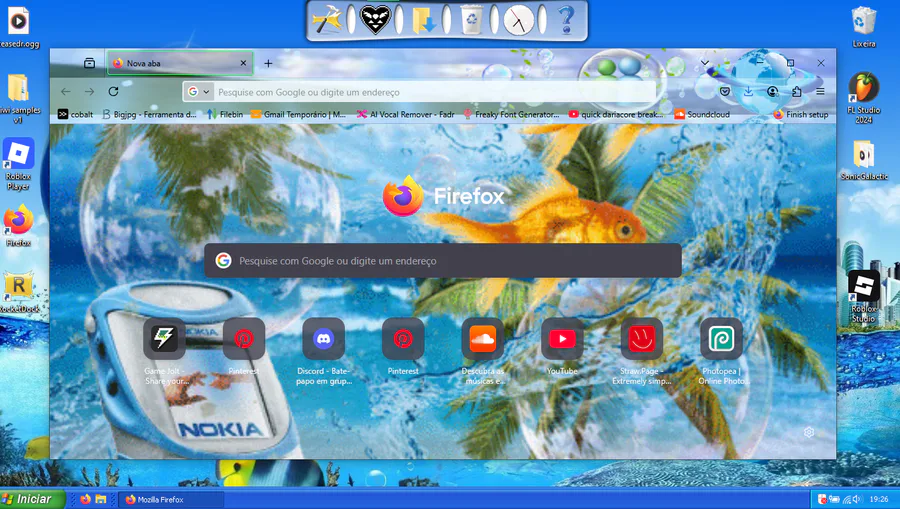
Task: Click the clock icon in the dock
Action: click(x=518, y=21)
